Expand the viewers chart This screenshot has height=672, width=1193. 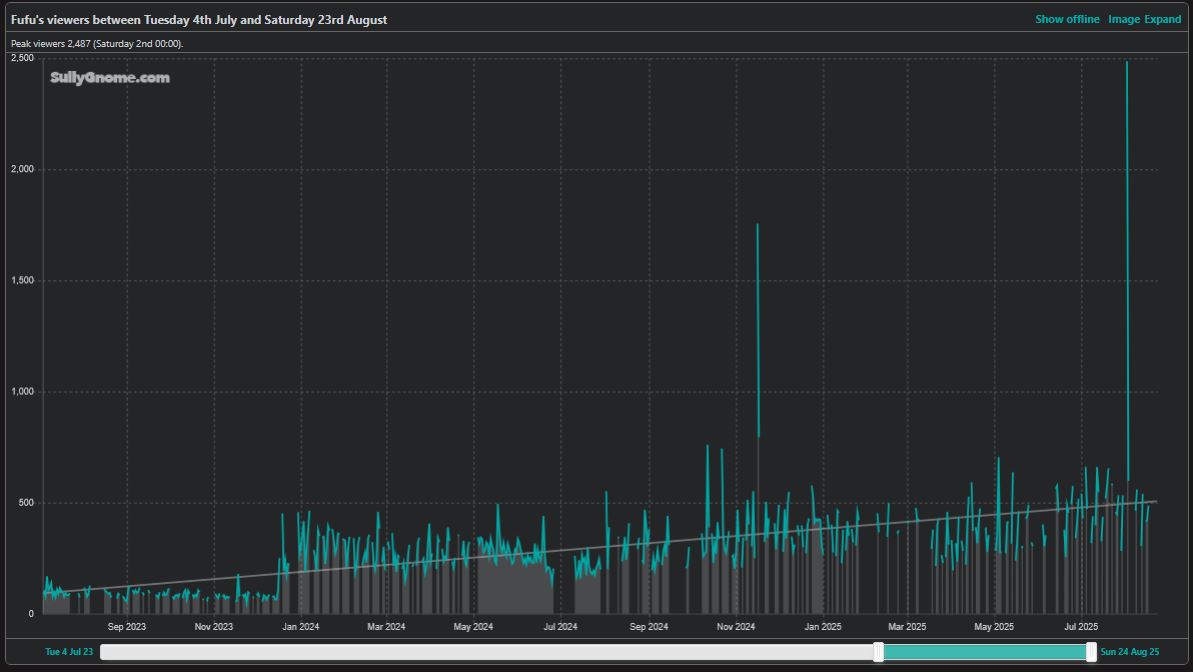[1162, 19]
